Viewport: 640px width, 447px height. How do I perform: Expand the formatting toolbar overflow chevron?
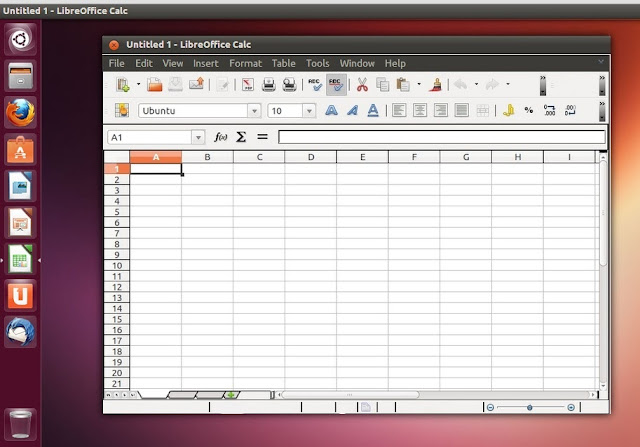(x=602, y=111)
